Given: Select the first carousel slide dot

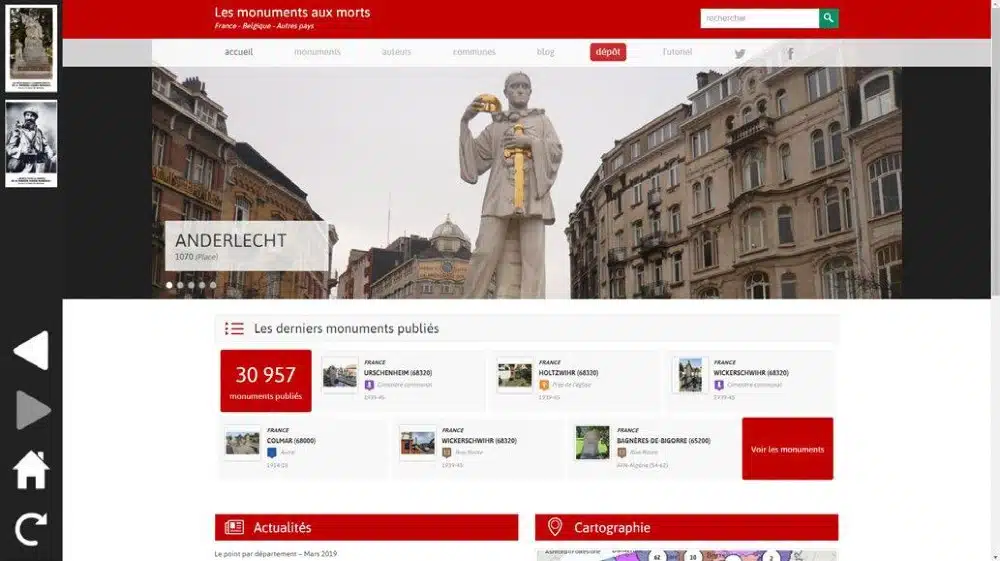Looking at the screenshot, I should (169, 285).
